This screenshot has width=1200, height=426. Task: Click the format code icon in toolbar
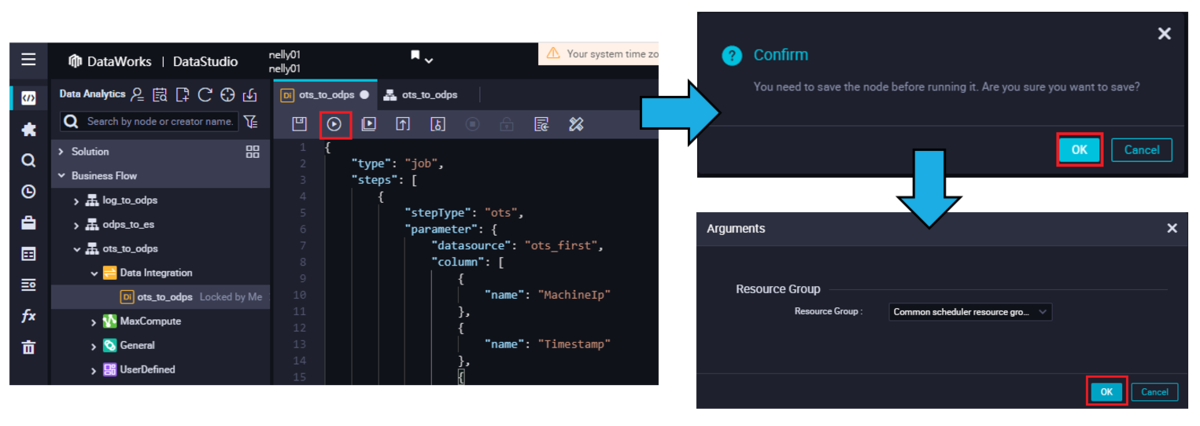pos(541,124)
